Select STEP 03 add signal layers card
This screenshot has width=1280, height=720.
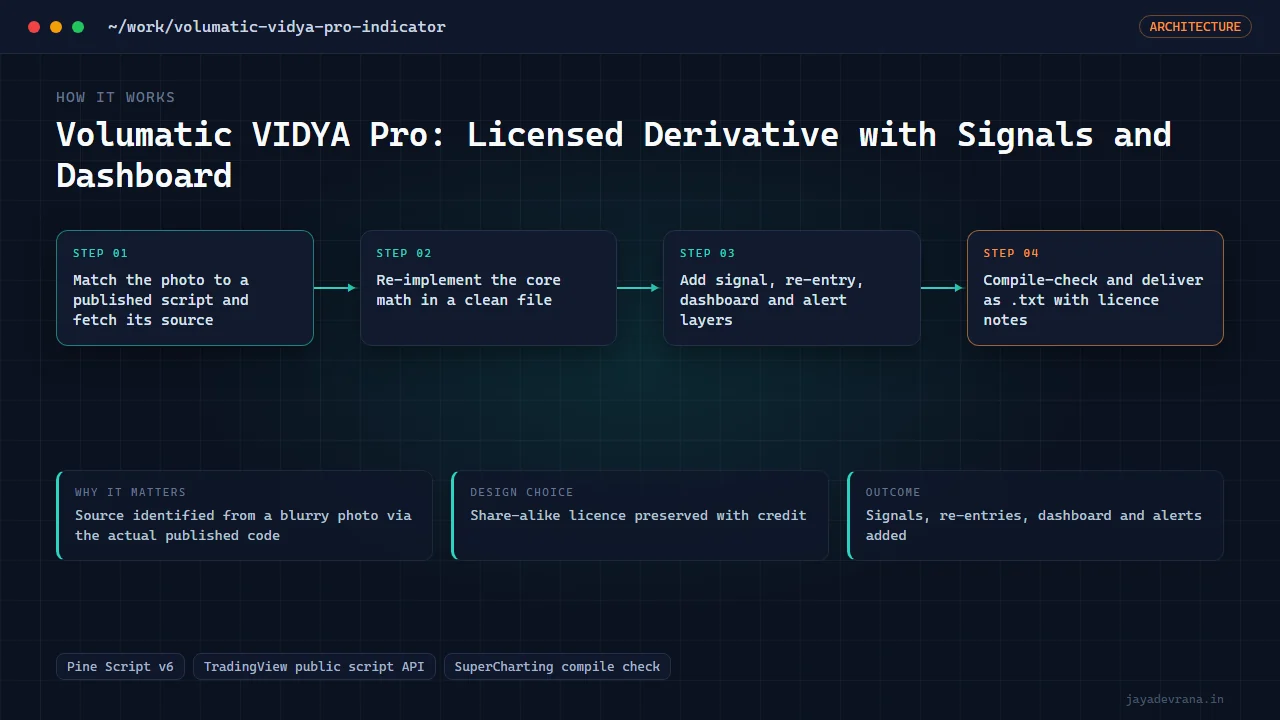[792, 288]
